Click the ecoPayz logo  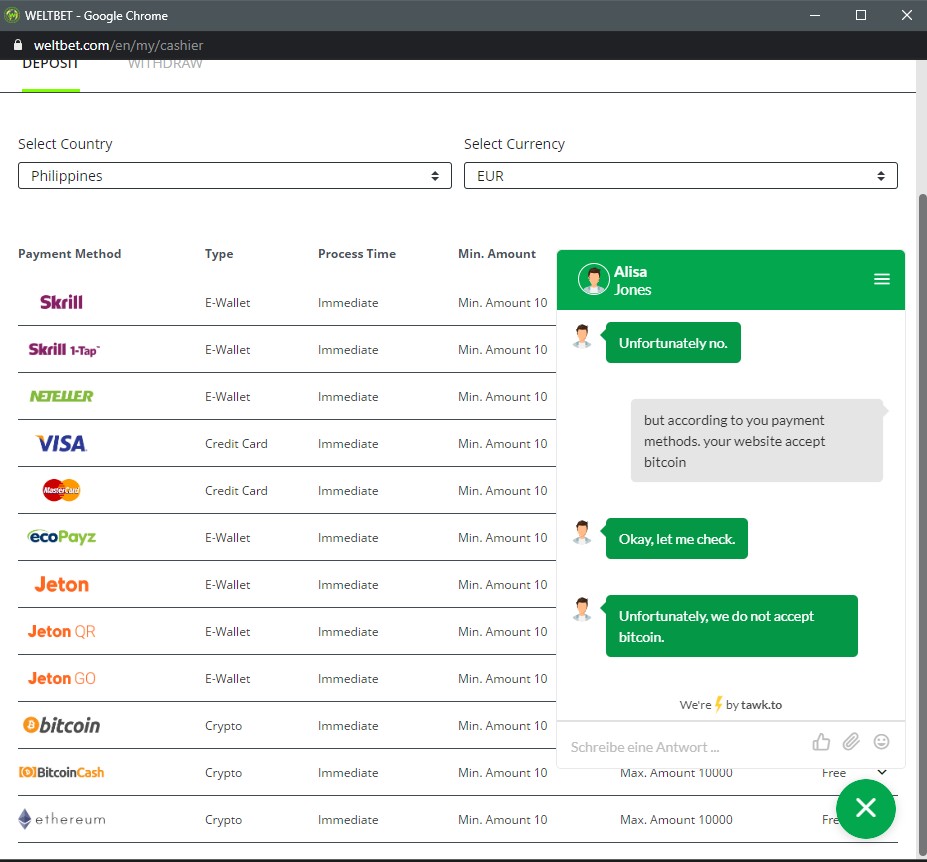(x=61, y=537)
